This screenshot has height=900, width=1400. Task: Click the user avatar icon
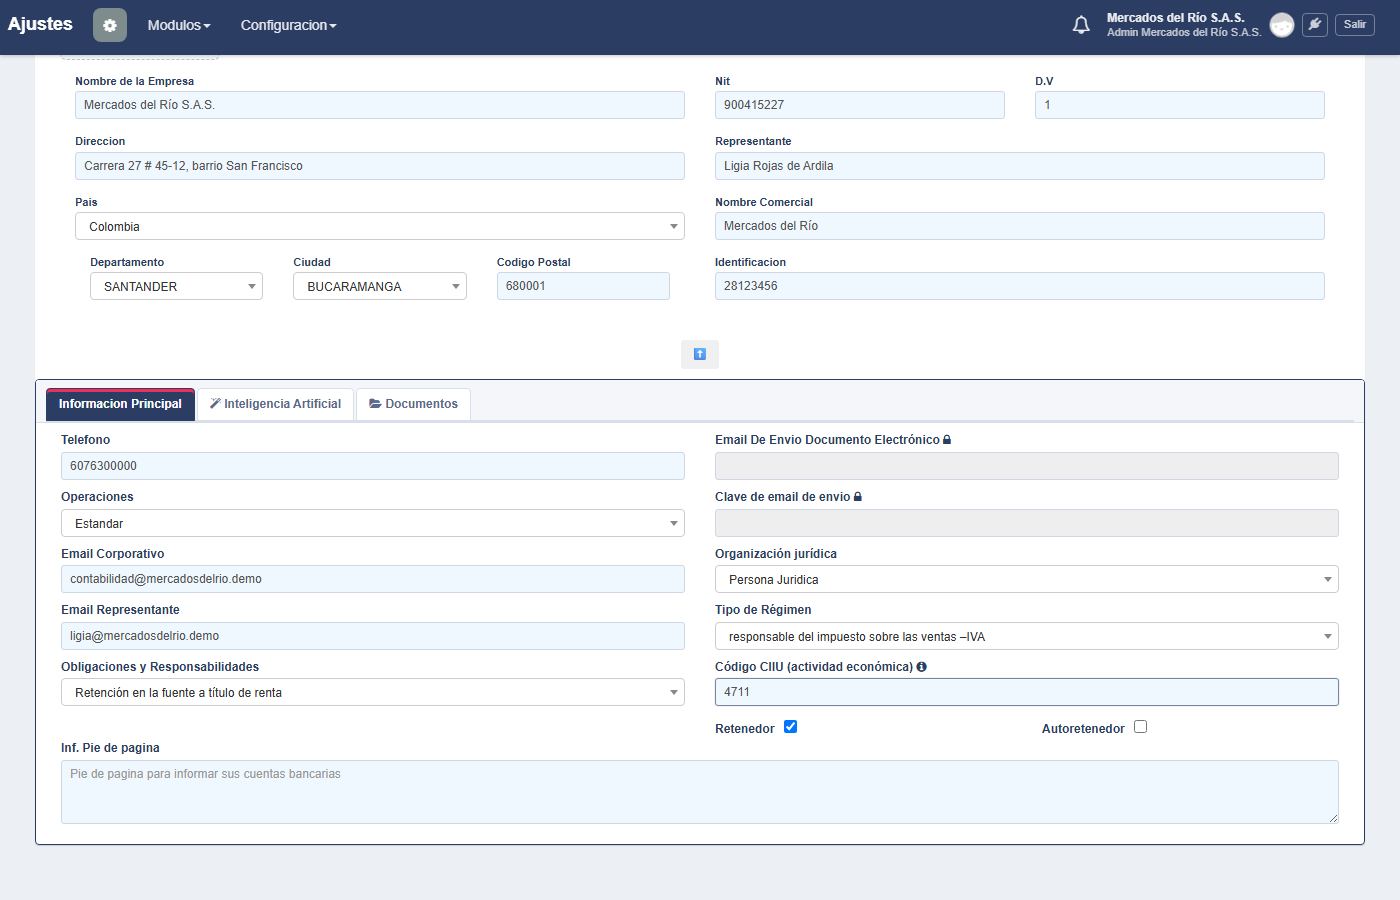point(1282,25)
